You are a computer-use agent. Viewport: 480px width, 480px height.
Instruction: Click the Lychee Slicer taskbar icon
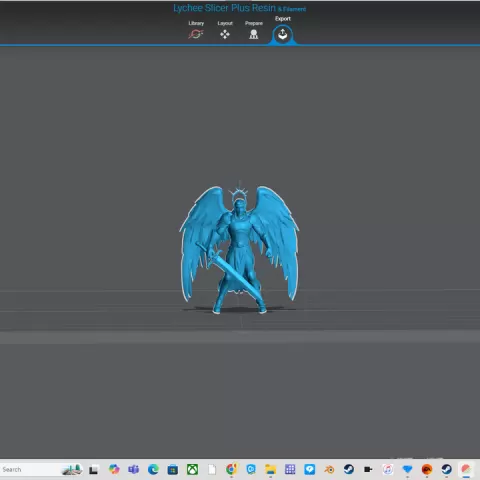466,469
